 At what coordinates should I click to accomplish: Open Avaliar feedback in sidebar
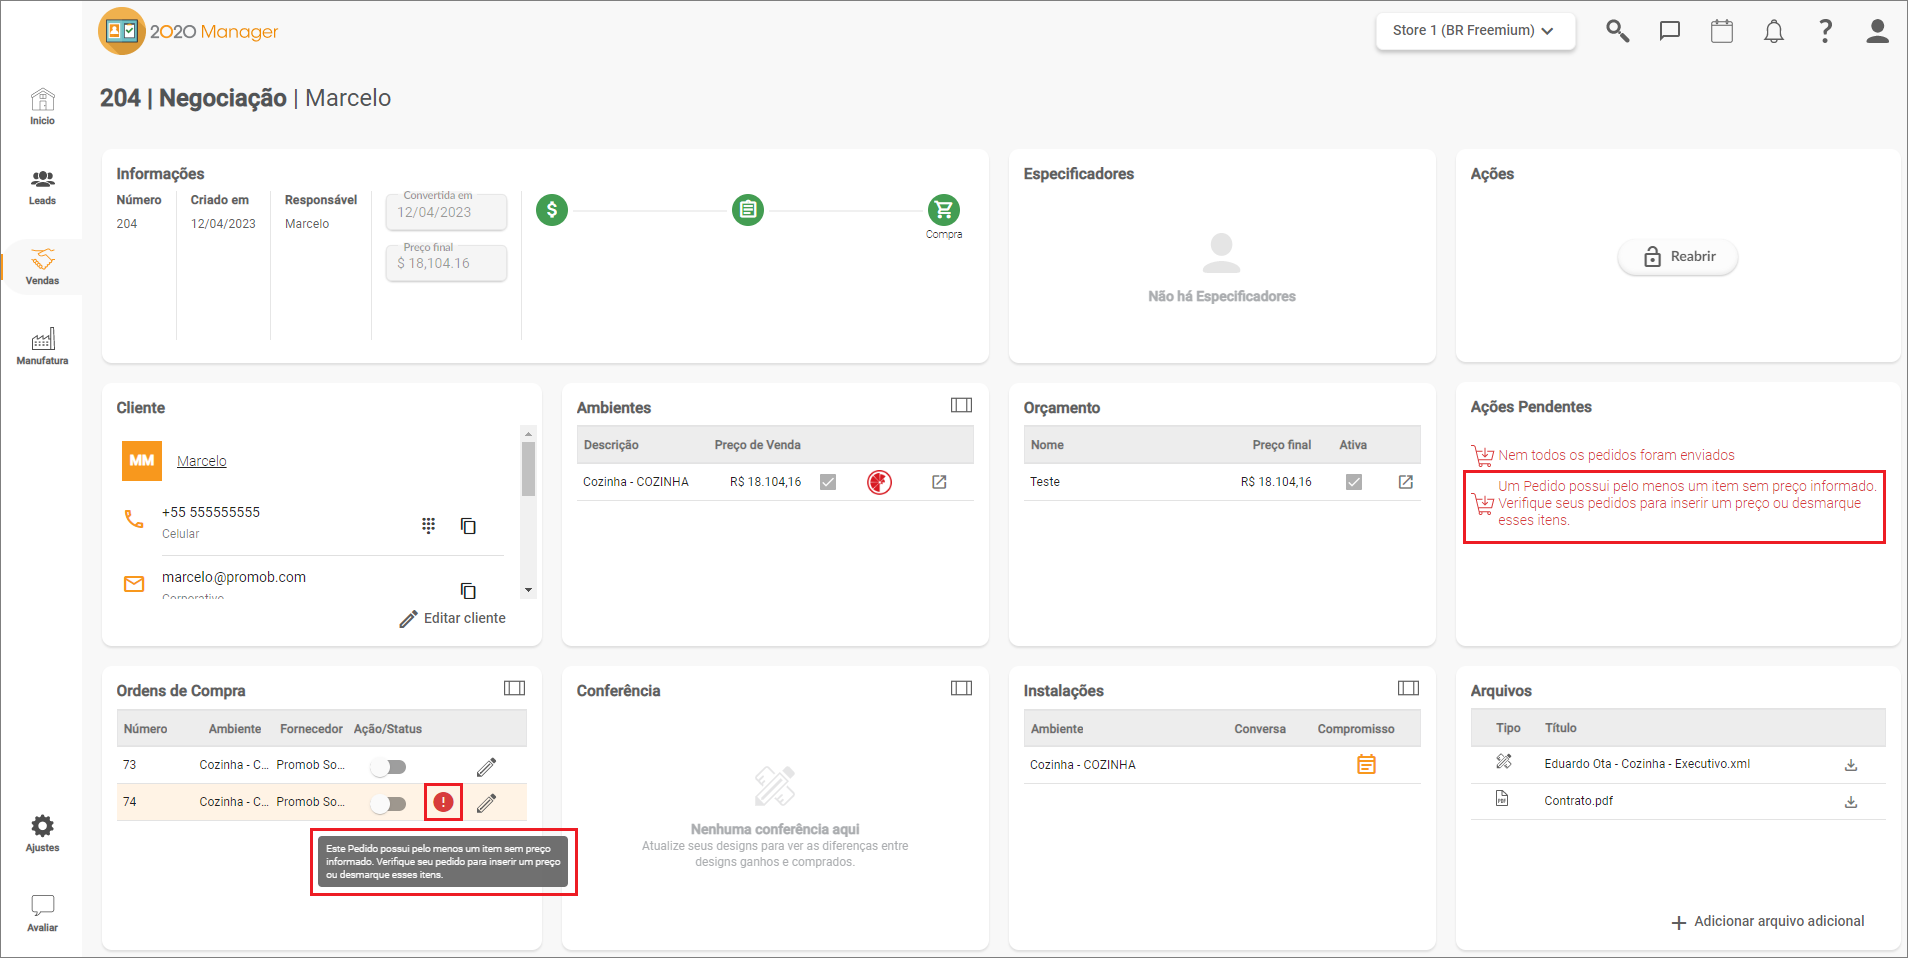42,913
